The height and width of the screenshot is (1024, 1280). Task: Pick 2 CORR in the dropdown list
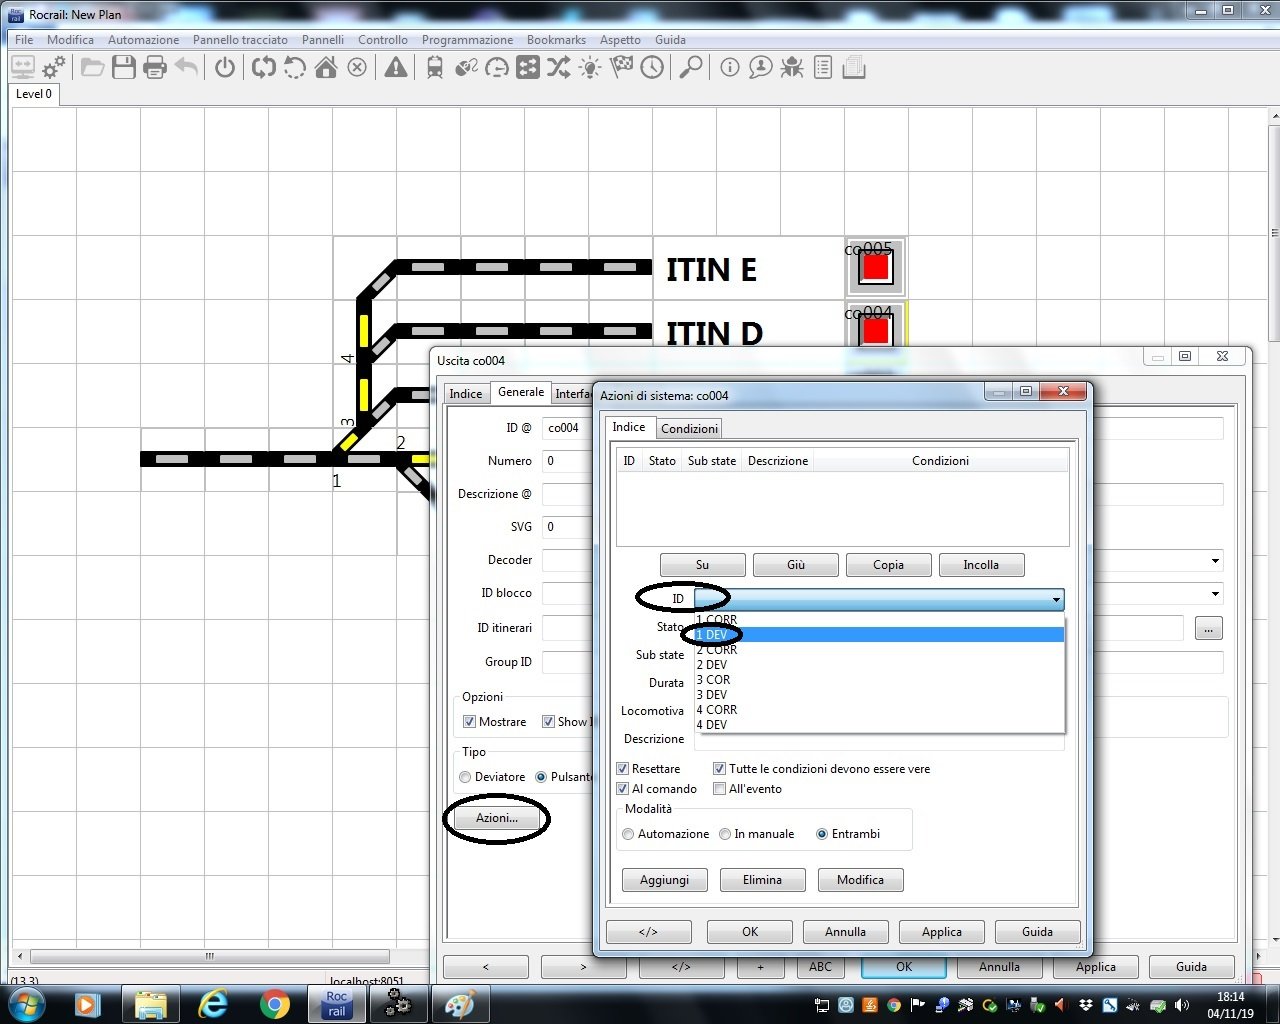[x=717, y=650]
